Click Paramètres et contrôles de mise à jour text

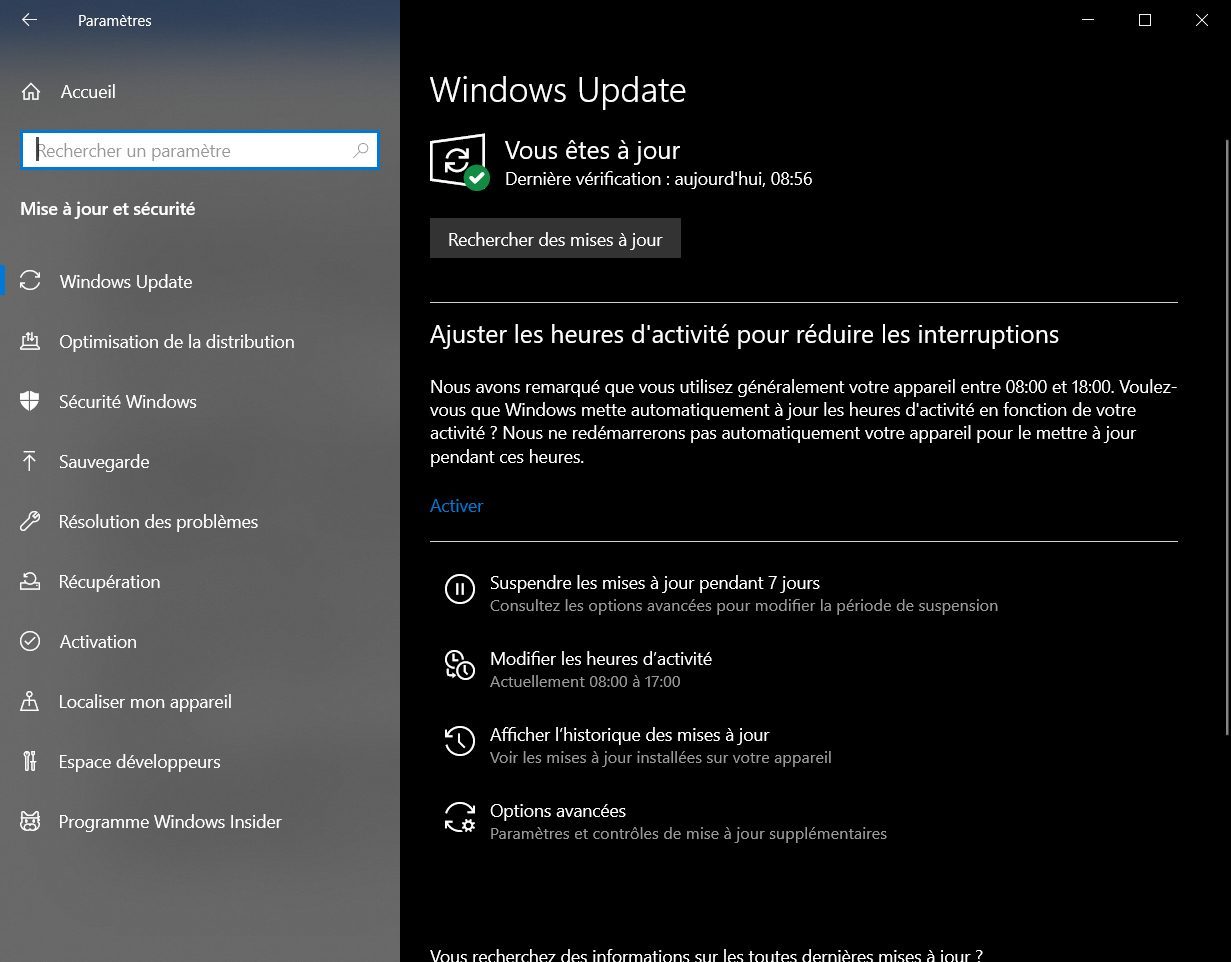(688, 834)
